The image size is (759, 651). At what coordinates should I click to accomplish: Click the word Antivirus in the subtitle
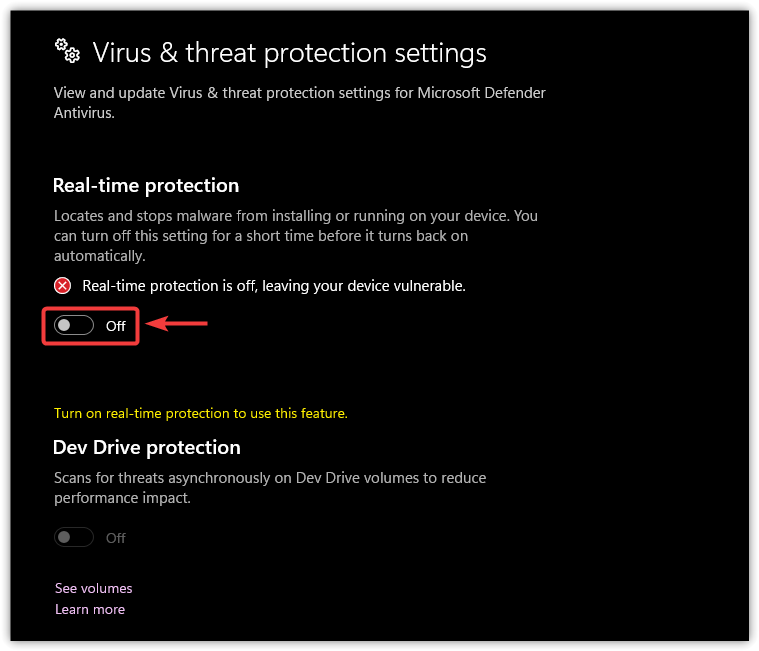(x=84, y=114)
